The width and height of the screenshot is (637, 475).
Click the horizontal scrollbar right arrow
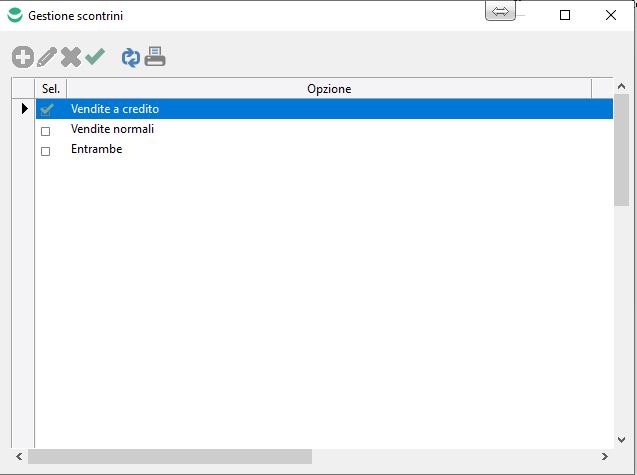(x=606, y=456)
